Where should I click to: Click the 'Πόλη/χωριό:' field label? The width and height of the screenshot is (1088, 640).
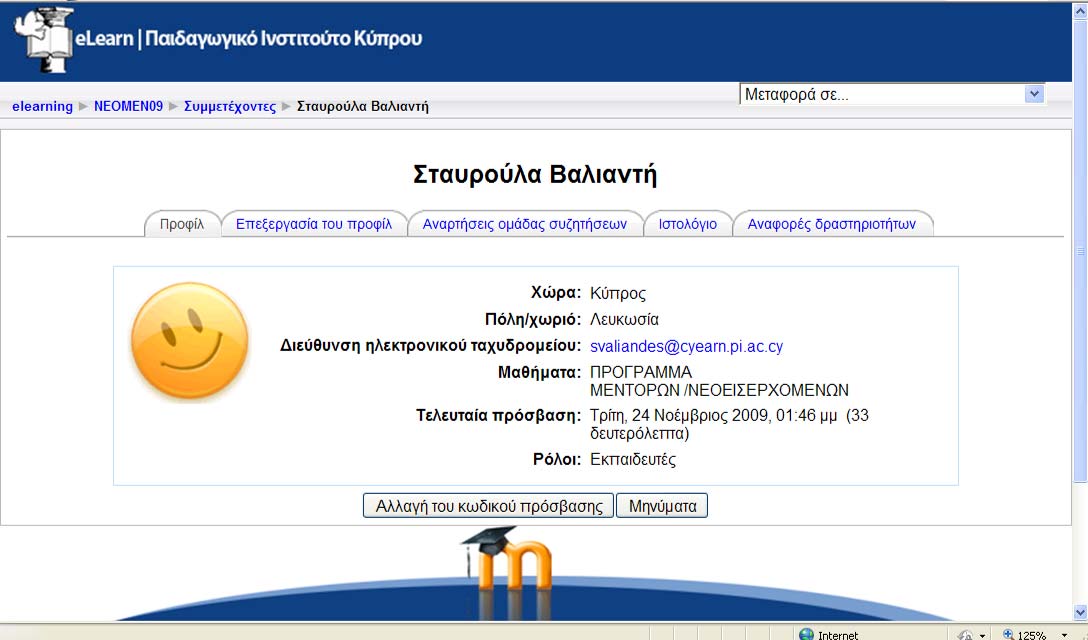[533, 319]
